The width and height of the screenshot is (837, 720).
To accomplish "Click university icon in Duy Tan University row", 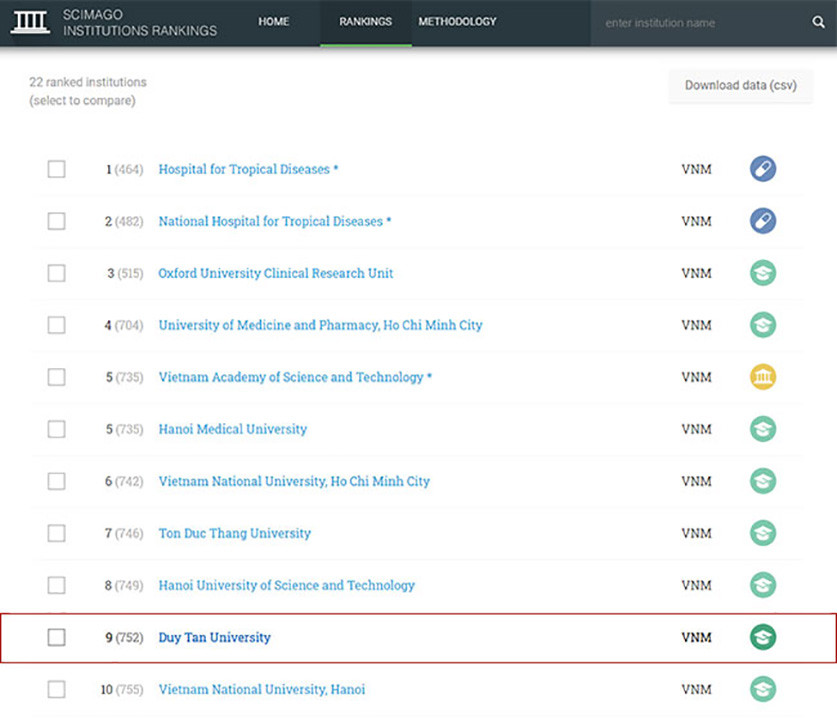I will tap(763, 637).
